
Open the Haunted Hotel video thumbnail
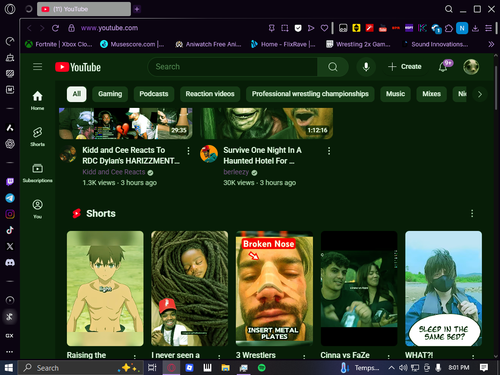click(x=267, y=123)
